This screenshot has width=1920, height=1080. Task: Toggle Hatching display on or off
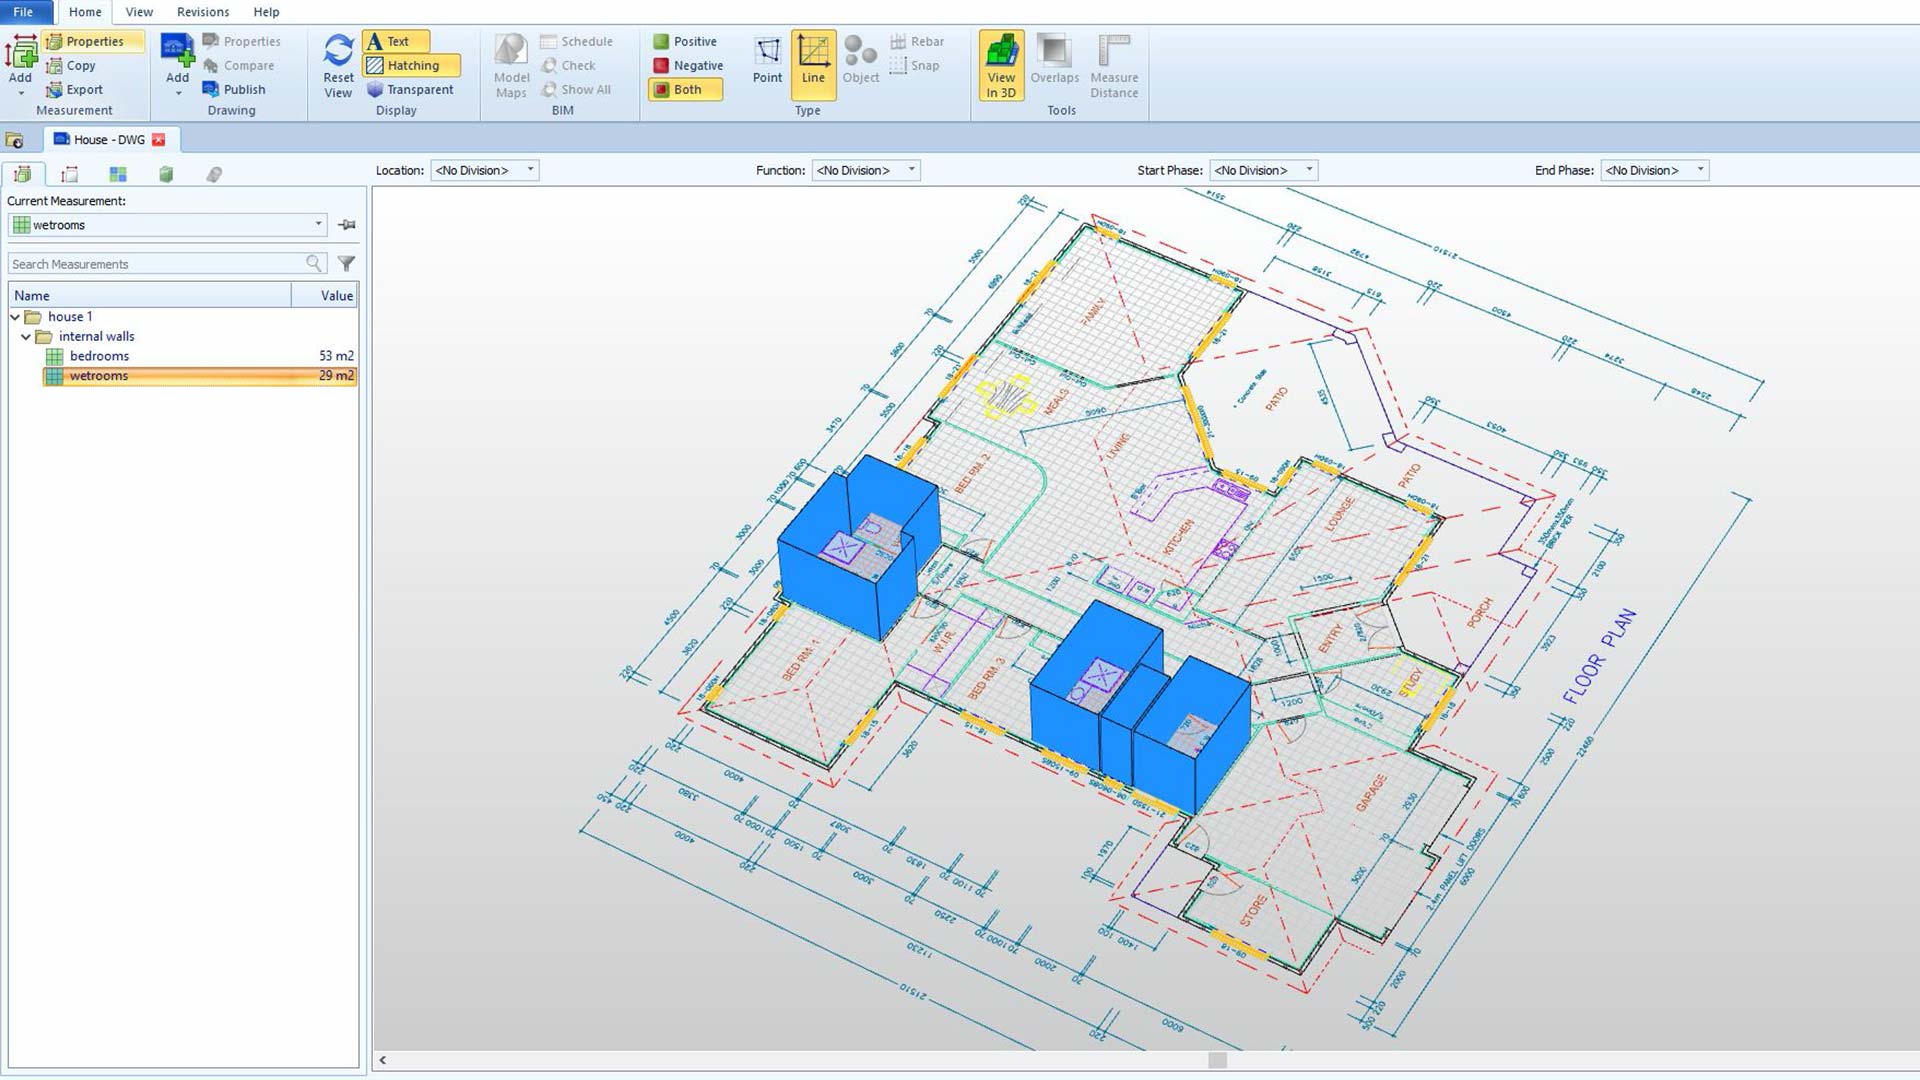(x=410, y=65)
